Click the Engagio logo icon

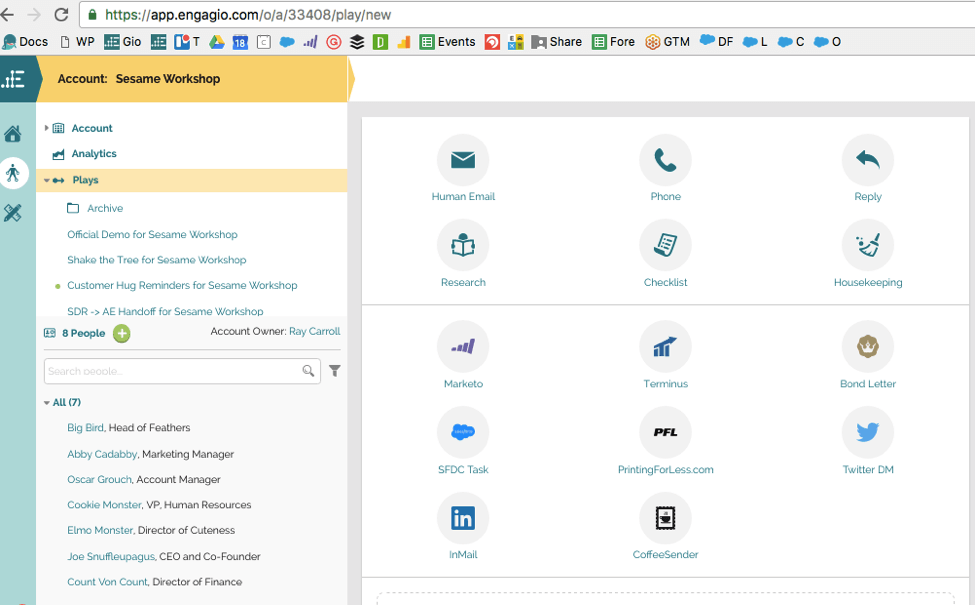[14, 79]
